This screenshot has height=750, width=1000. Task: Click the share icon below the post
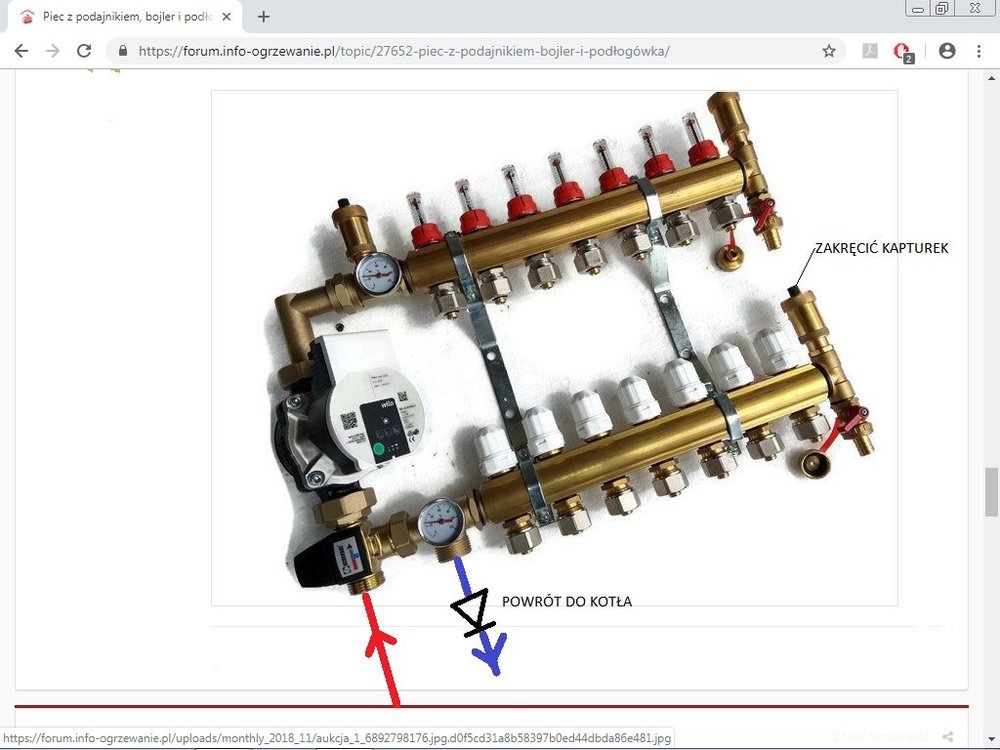point(948,738)
